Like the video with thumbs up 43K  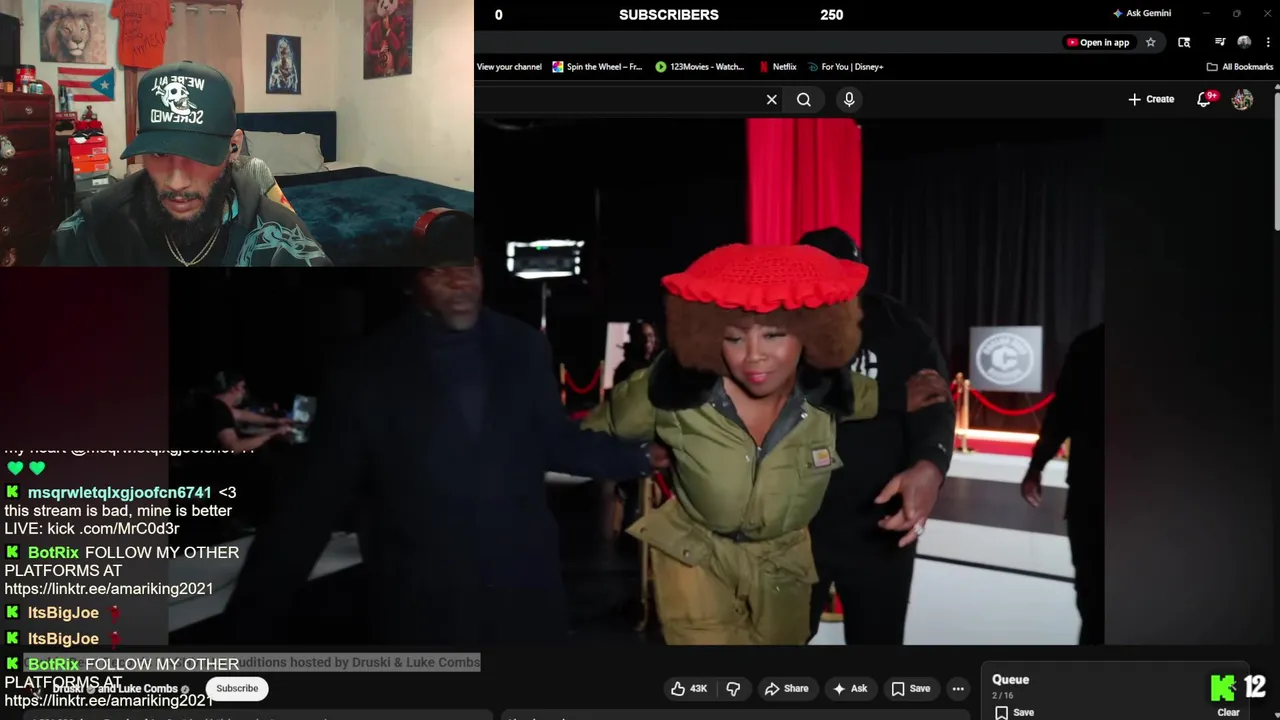689,688
